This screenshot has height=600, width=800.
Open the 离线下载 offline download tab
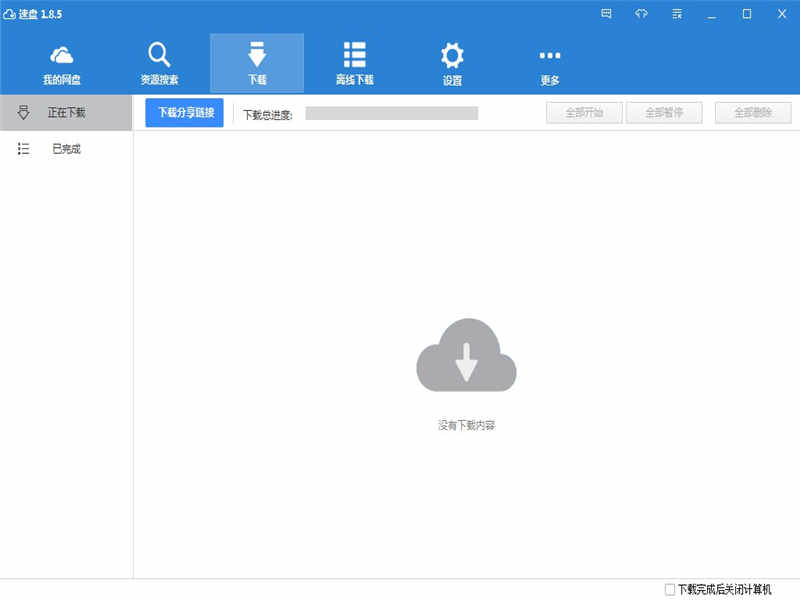click(x=355, y=64)
